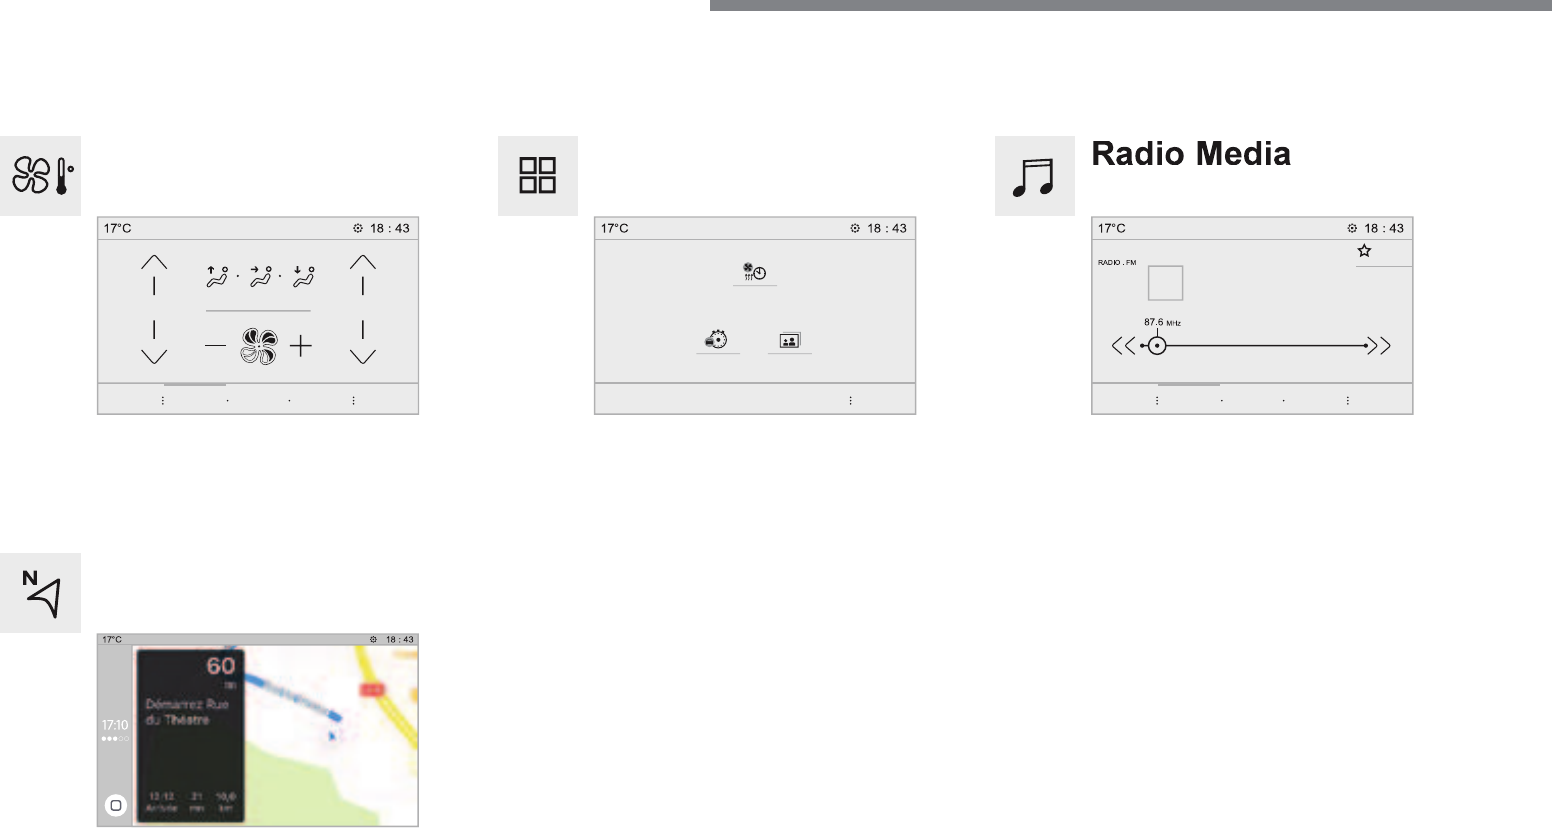The height and width of the screenshot is (828, 1552).
Task: Raise left temperature with the up chevron
Action: [154, 274]
